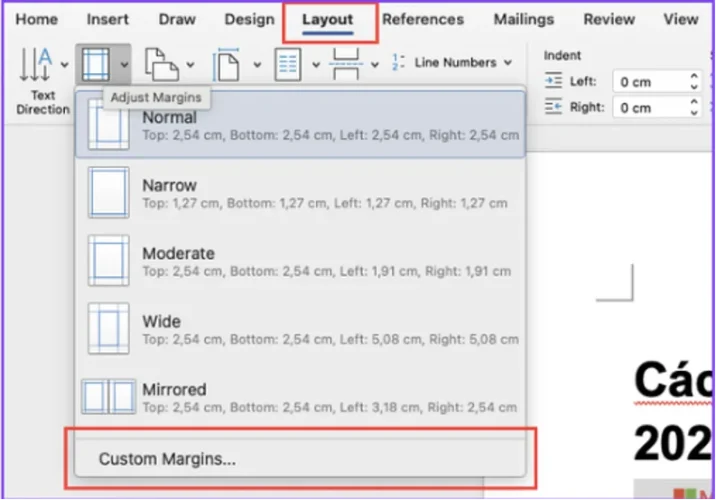The height and width of the screenshot is (500, 716).
Task: Click the Breaks icon in ribbon
Action: (345, 65)
